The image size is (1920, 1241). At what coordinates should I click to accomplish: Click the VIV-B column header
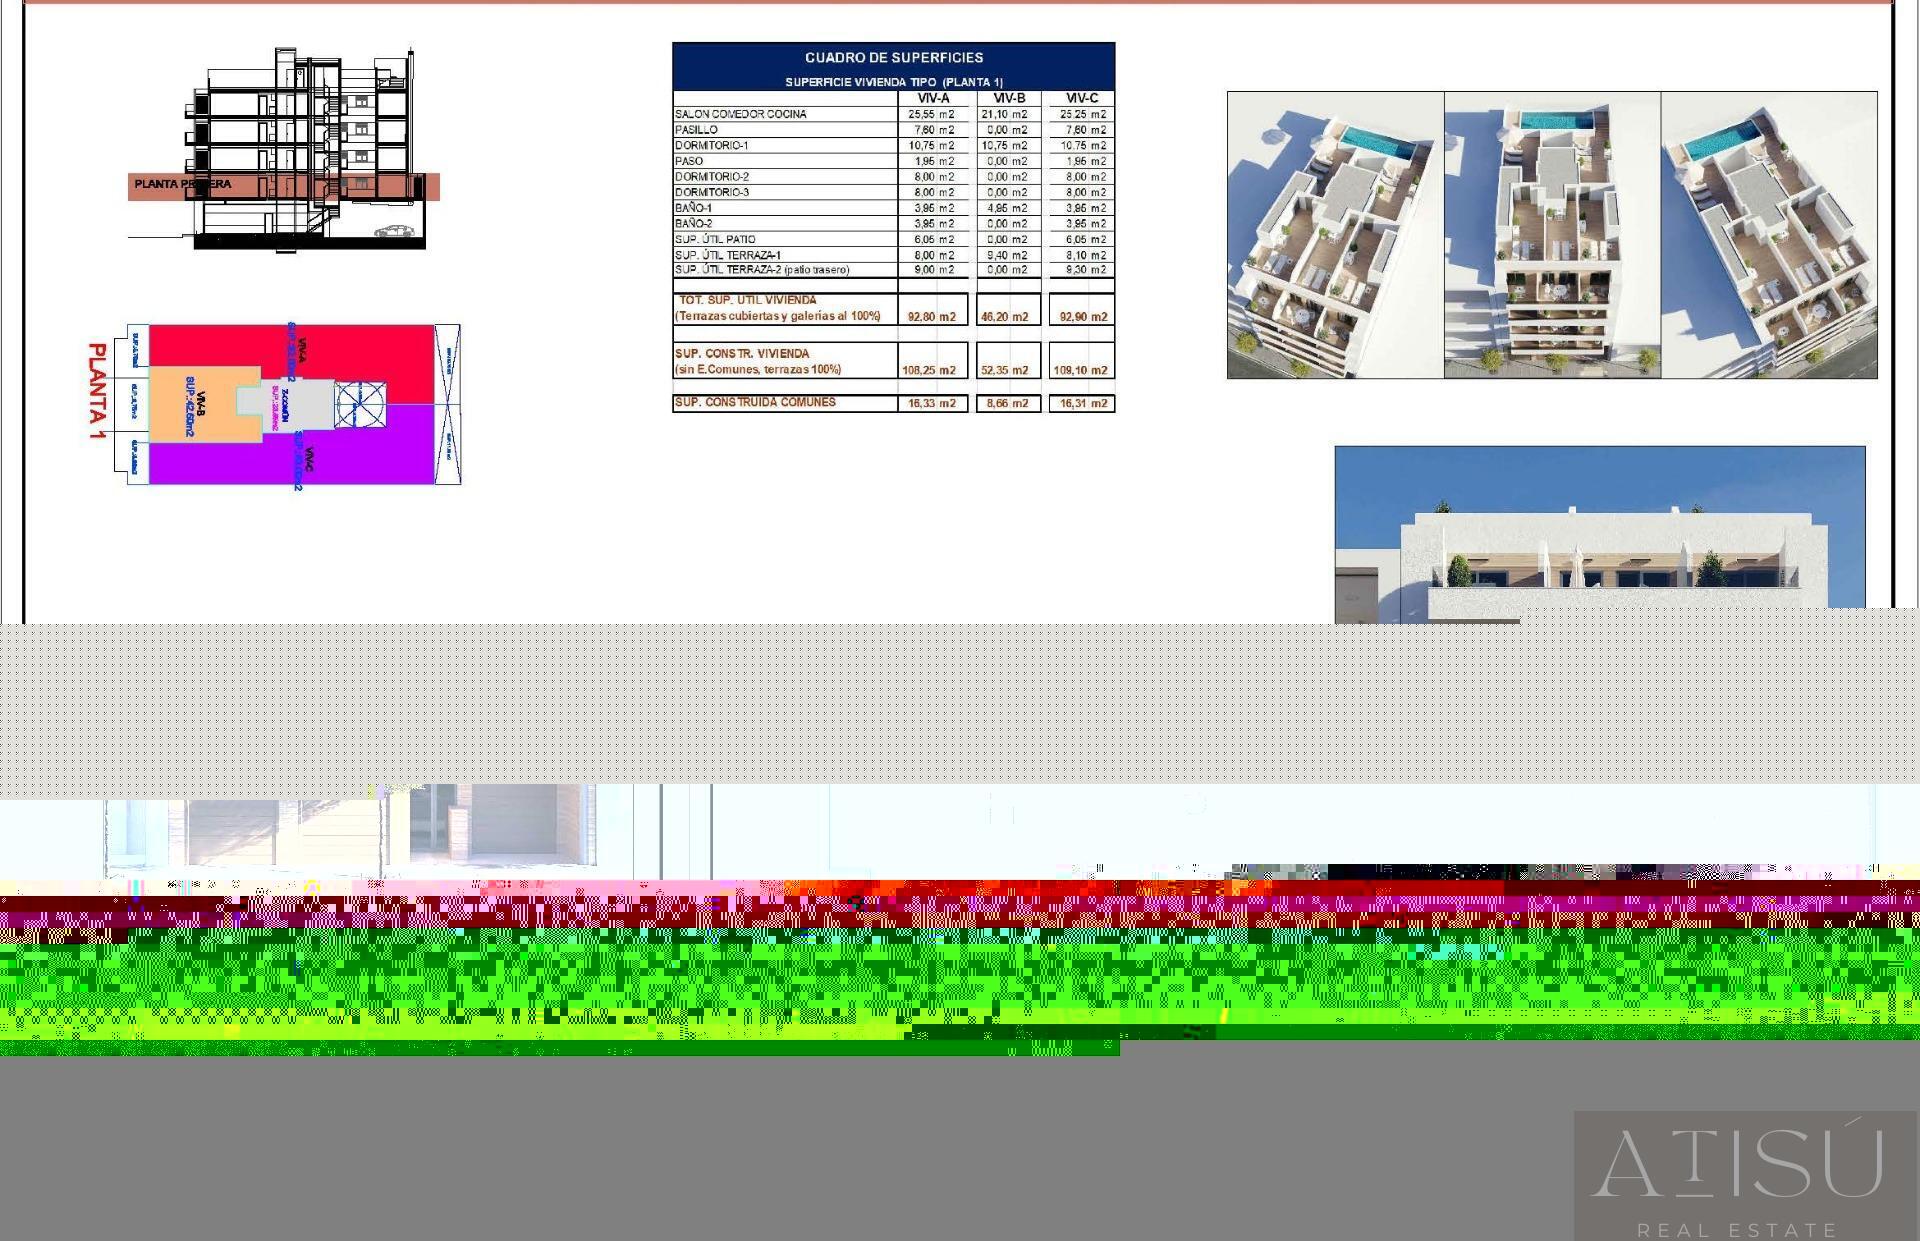pos(1008,98)
